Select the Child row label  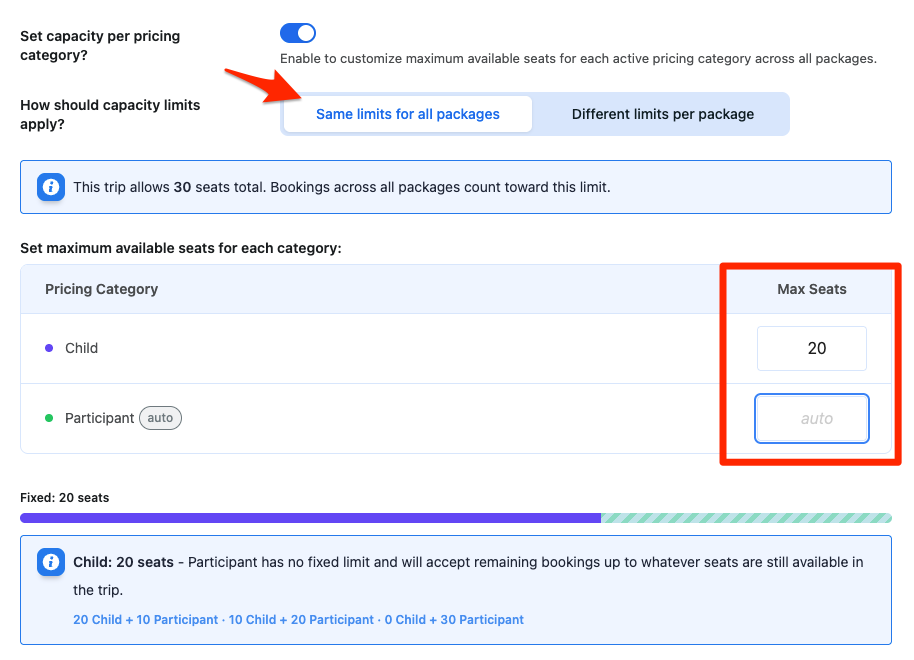tap(82, 348)
